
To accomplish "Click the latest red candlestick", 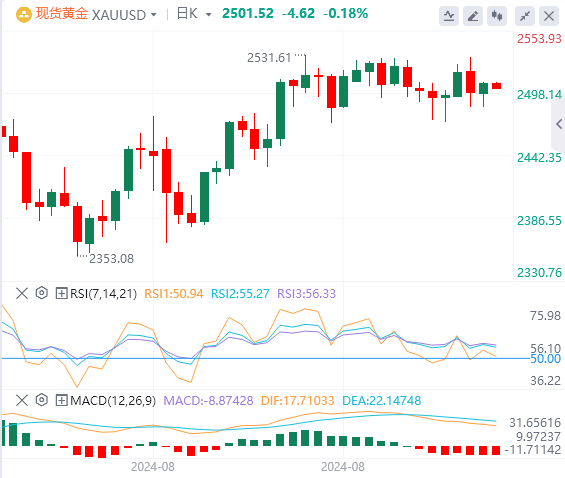I will (497, 85).
